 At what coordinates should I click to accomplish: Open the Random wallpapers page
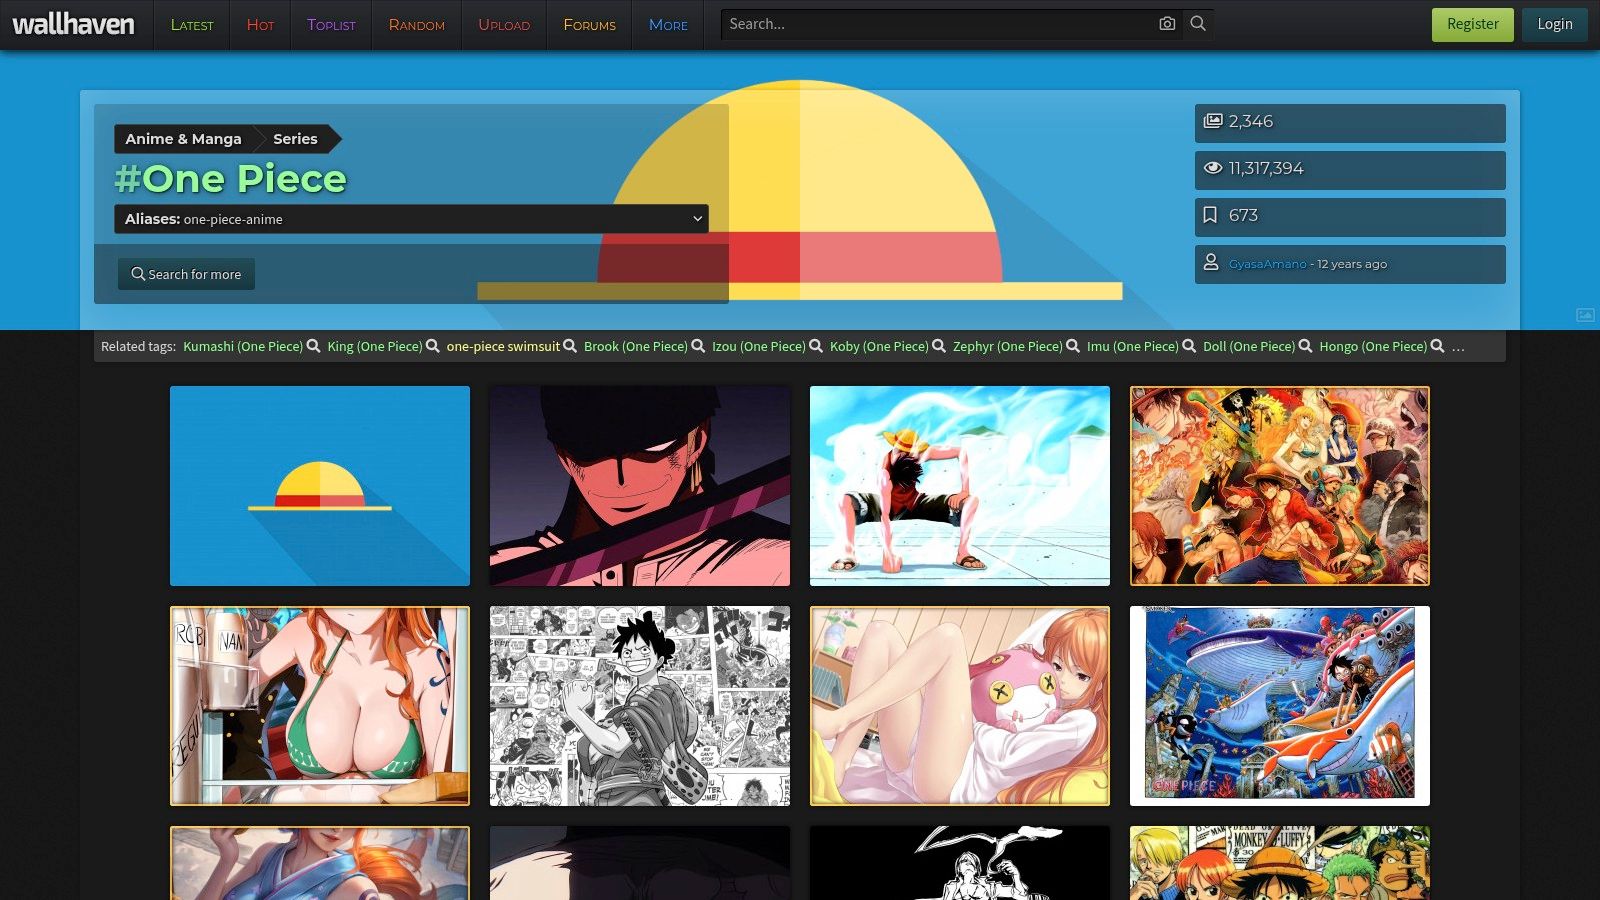[417, 25]
